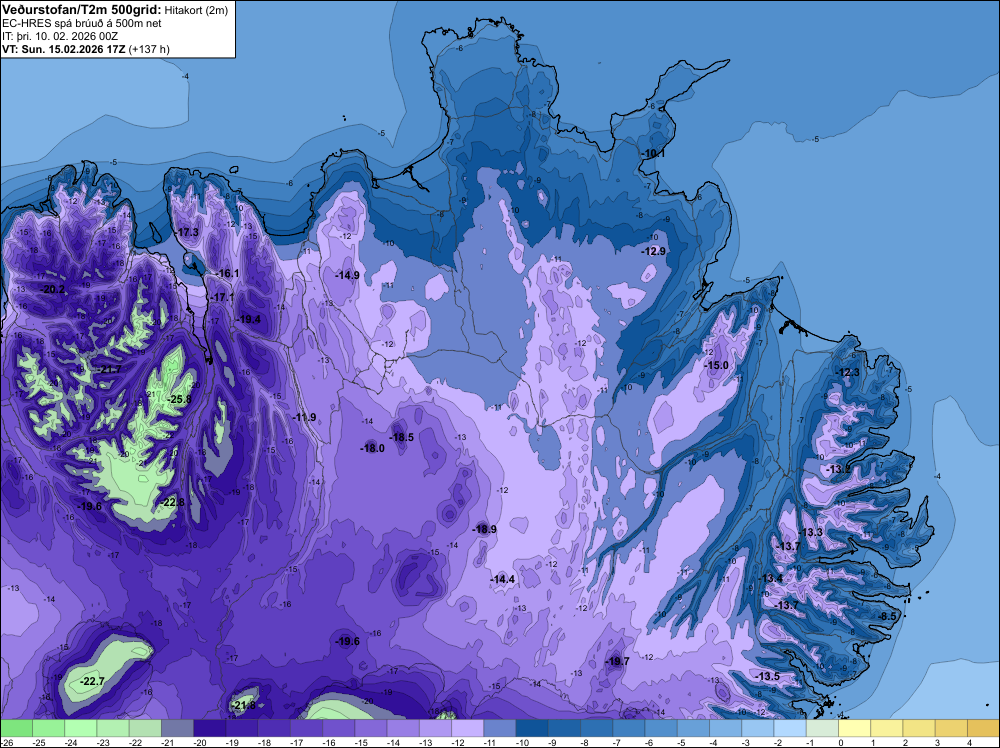
Task: Click the -17.1 temperature label
Action: [223, 297]
